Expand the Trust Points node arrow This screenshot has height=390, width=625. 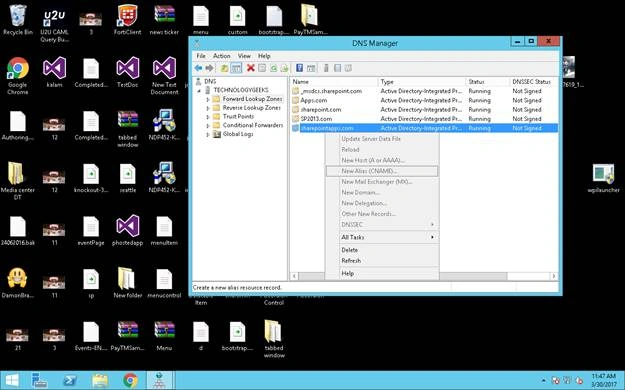208,117
